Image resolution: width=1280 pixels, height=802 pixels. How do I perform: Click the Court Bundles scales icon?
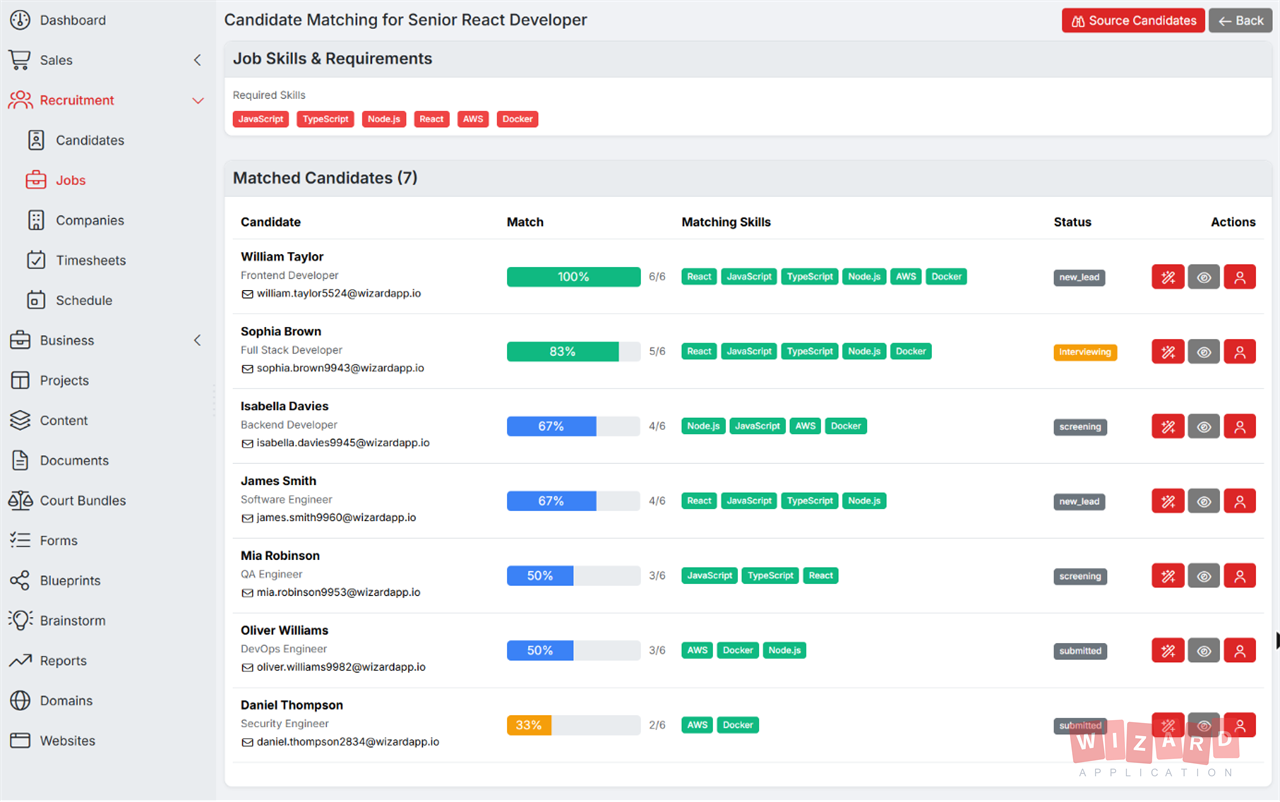coord(20,500)
